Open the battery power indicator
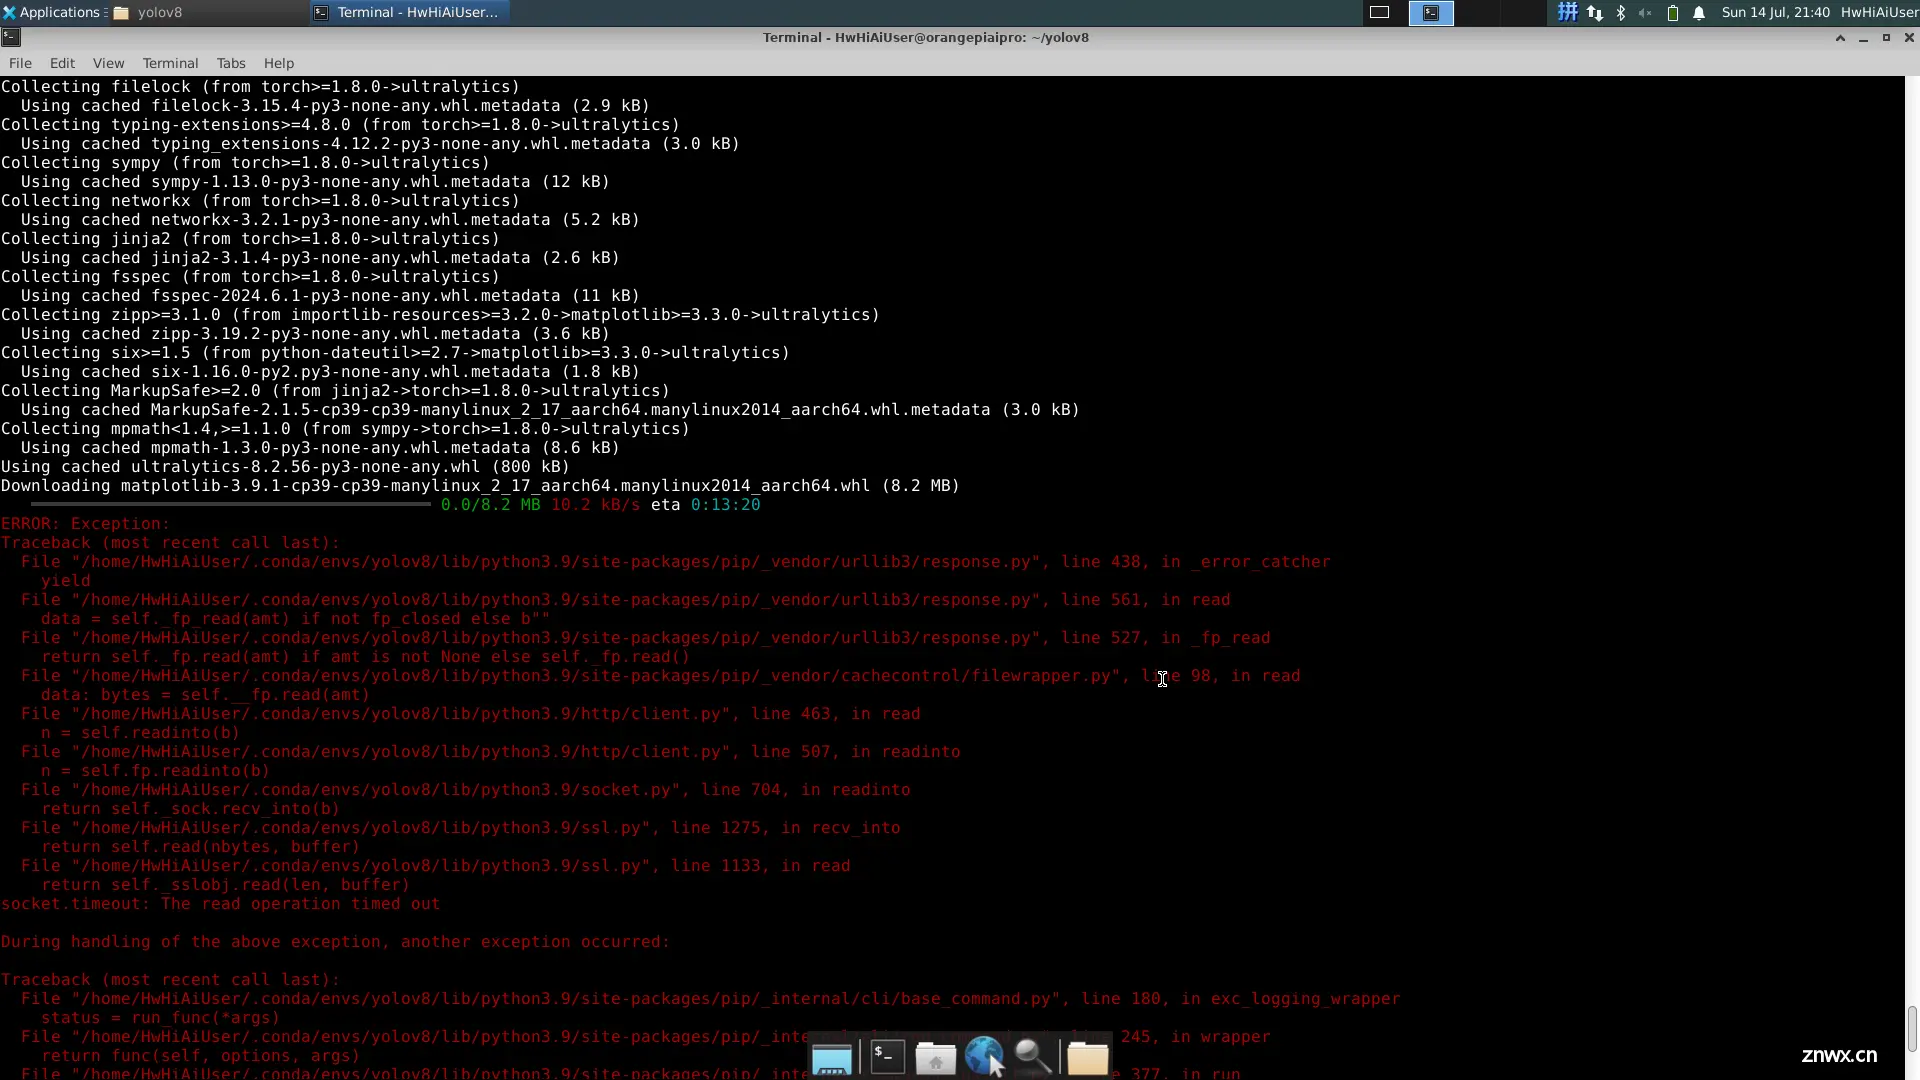1920x1080 pixels. (x=1672, y=13)
